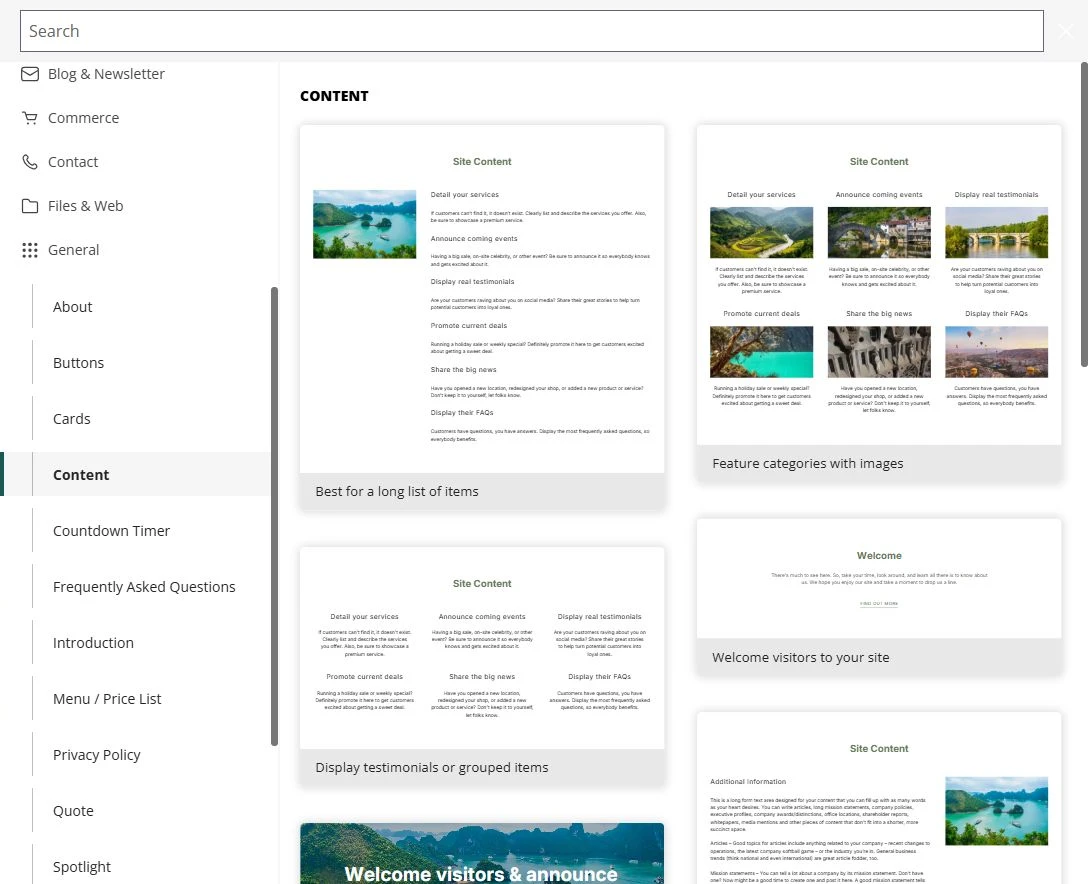Open the Commerce category
The image size is (1088, 884).
[83, 118]
